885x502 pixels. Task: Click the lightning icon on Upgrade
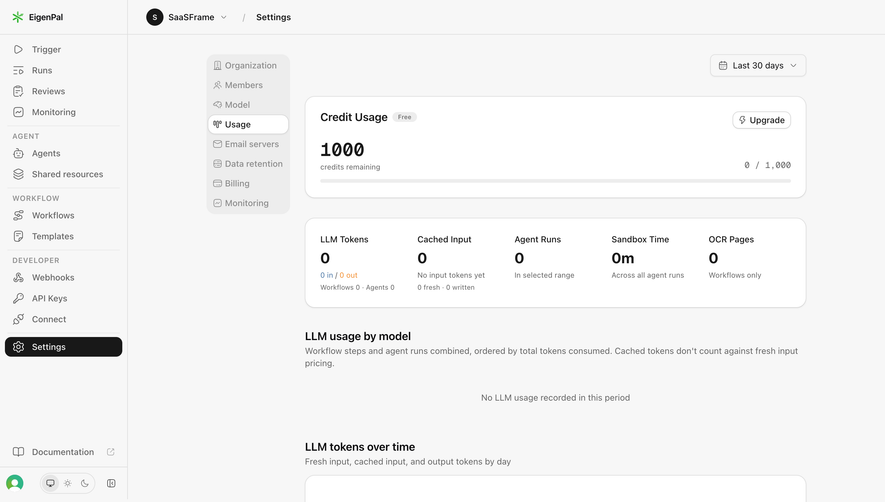742,120
